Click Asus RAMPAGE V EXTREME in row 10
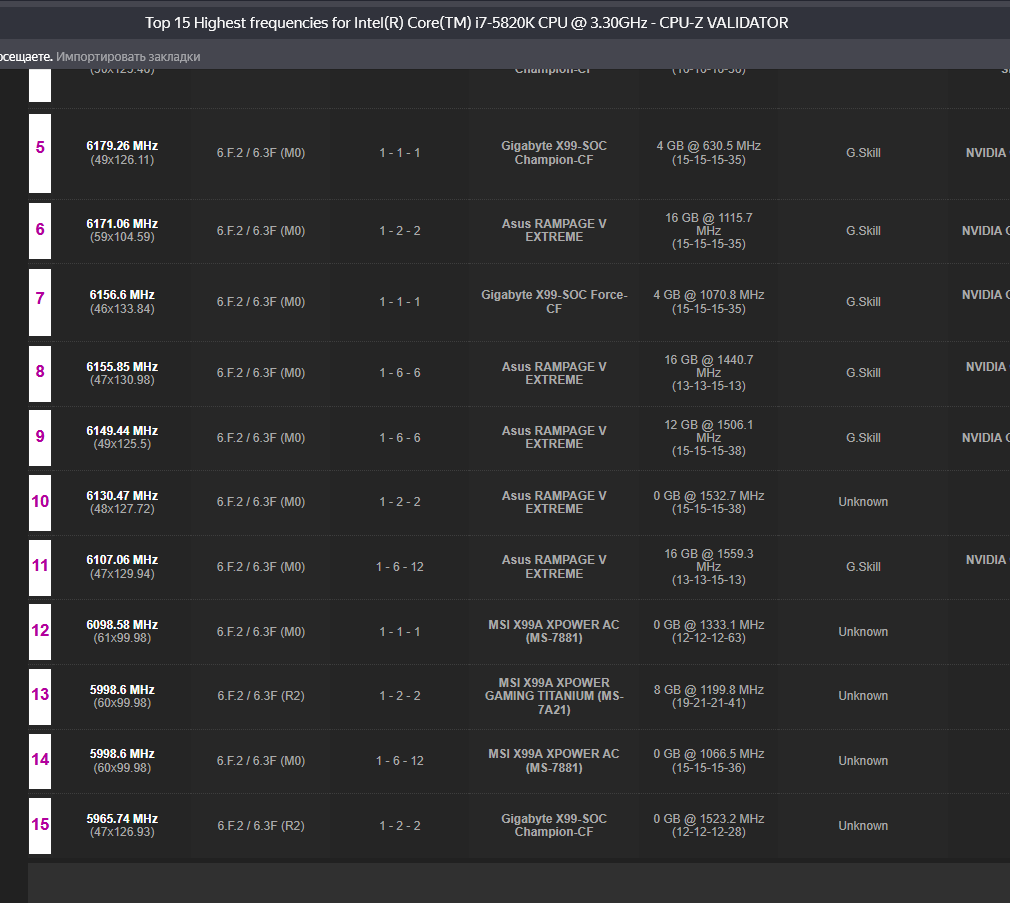The height and width of the screenshot is (903, 1010). 554,502
